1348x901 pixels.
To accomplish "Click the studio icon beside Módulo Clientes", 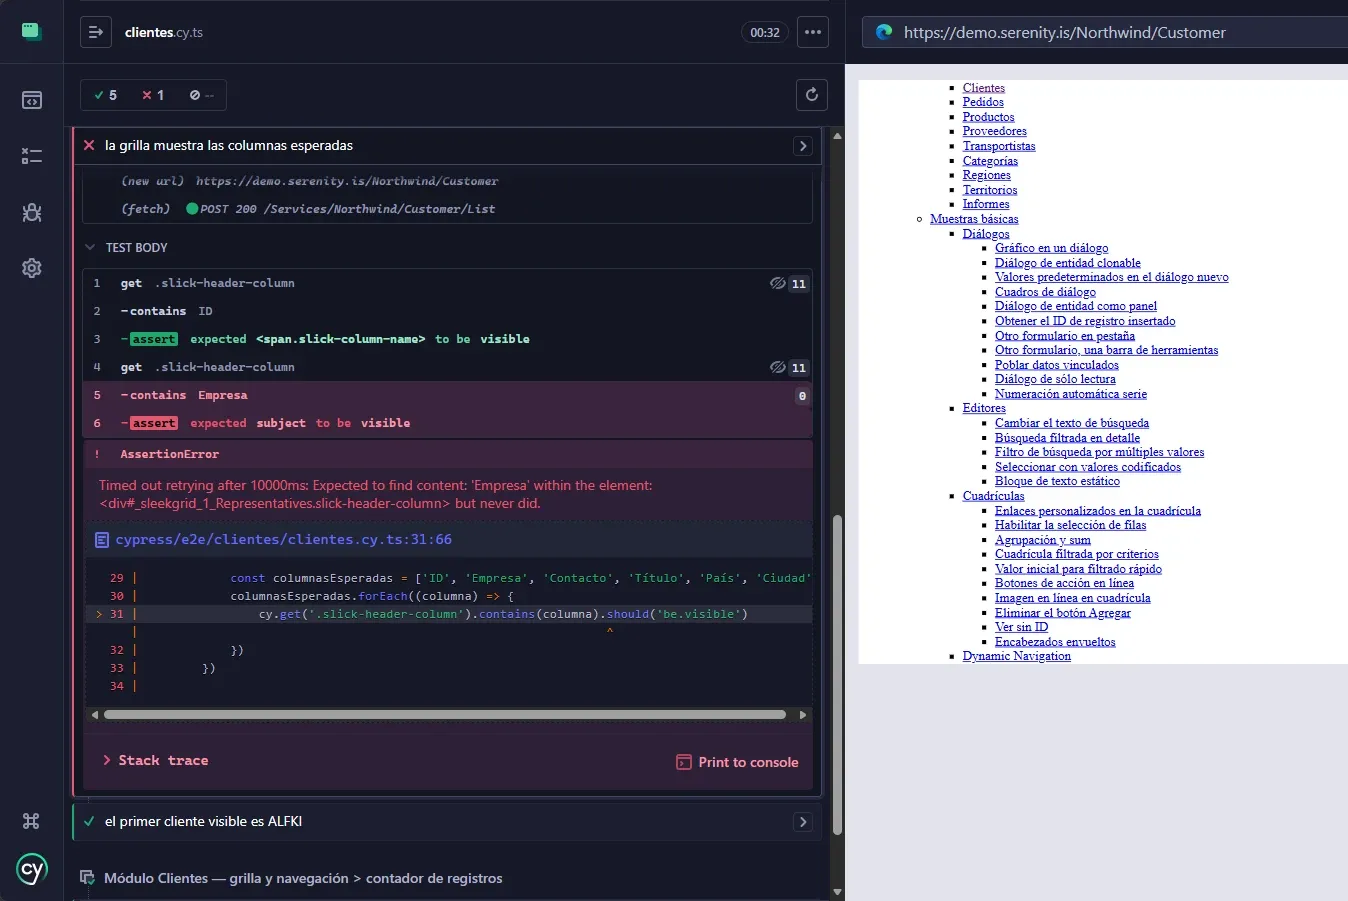I will [87, 877].
